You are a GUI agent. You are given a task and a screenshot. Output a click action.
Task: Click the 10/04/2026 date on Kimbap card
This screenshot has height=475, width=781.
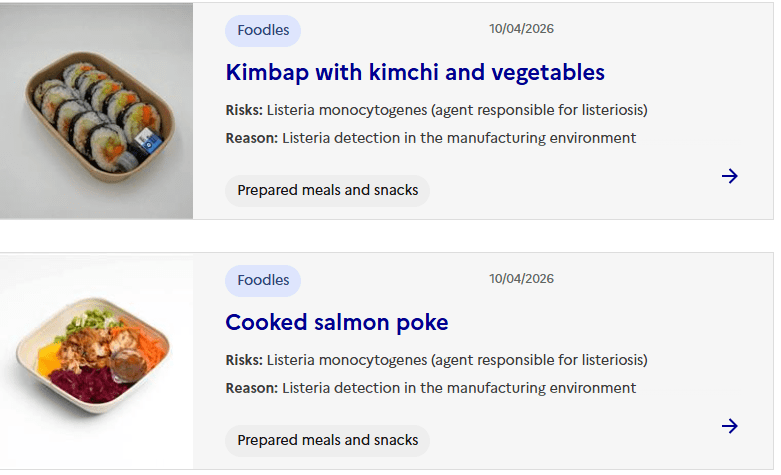pyautogui.click(x=521, y=29)
